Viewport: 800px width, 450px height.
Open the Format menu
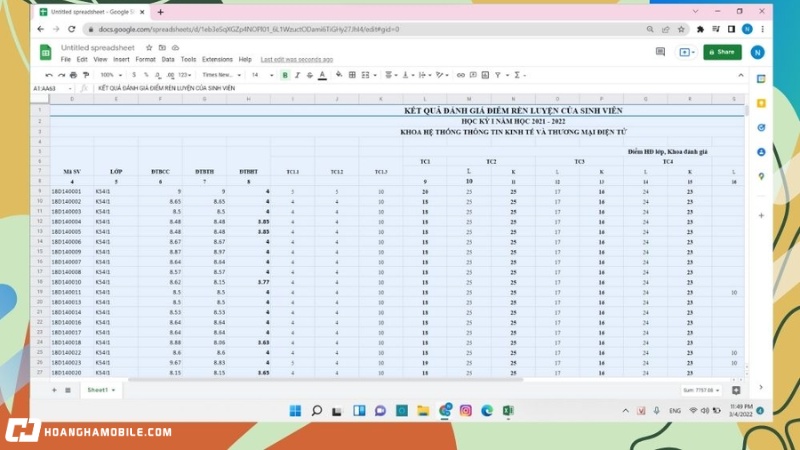(x=145, y=59)
